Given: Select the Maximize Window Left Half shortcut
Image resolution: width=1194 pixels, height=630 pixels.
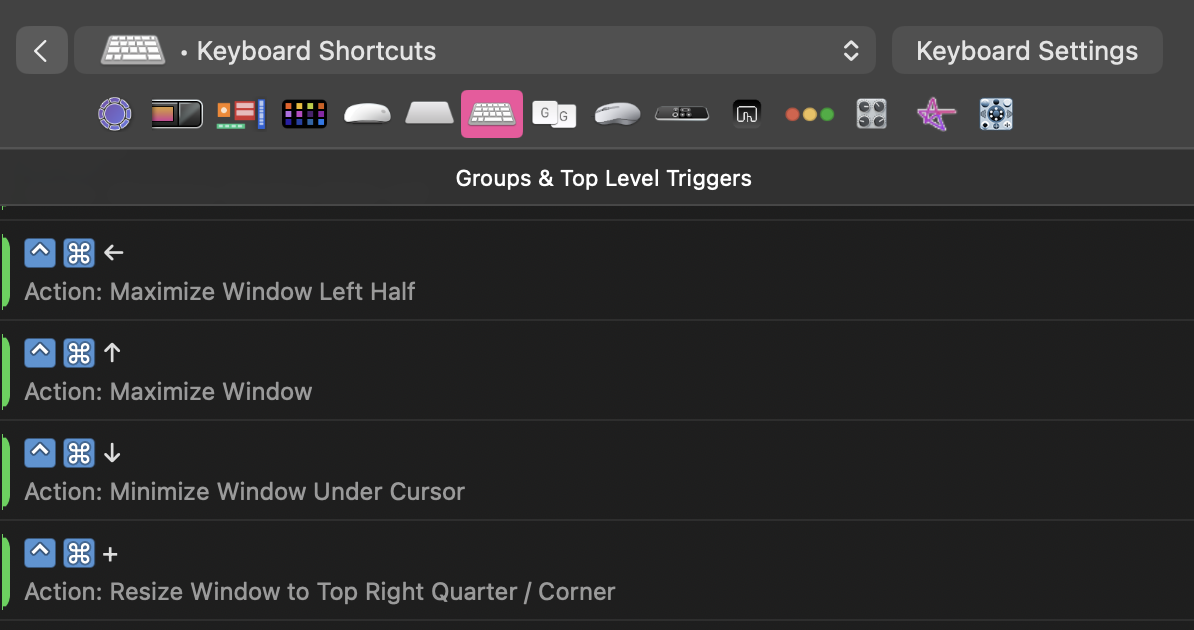Looking at the screenshot, I should click(400, 270).
